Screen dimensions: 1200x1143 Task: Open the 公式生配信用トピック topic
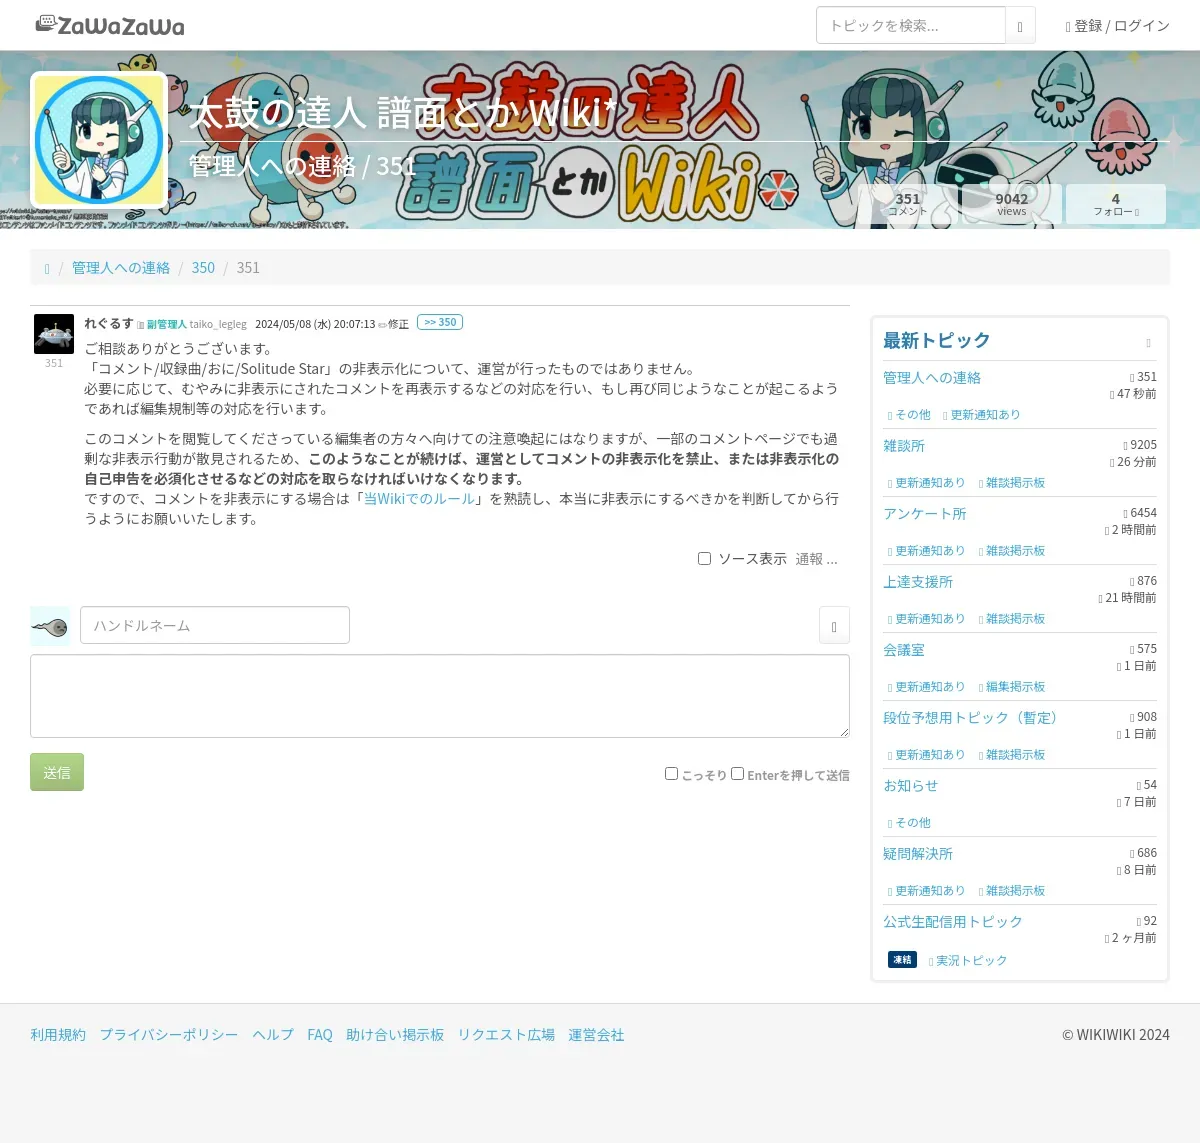(953, 922)
